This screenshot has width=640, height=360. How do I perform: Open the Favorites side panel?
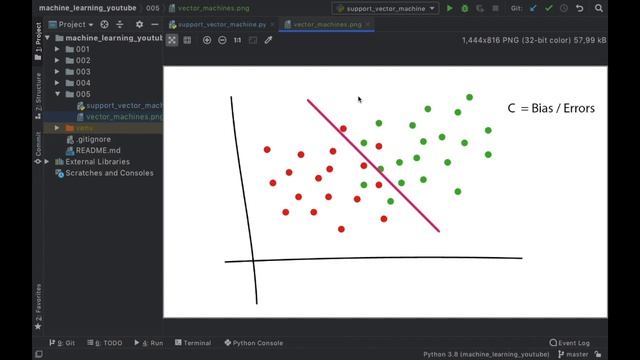(x=38, y=307)
